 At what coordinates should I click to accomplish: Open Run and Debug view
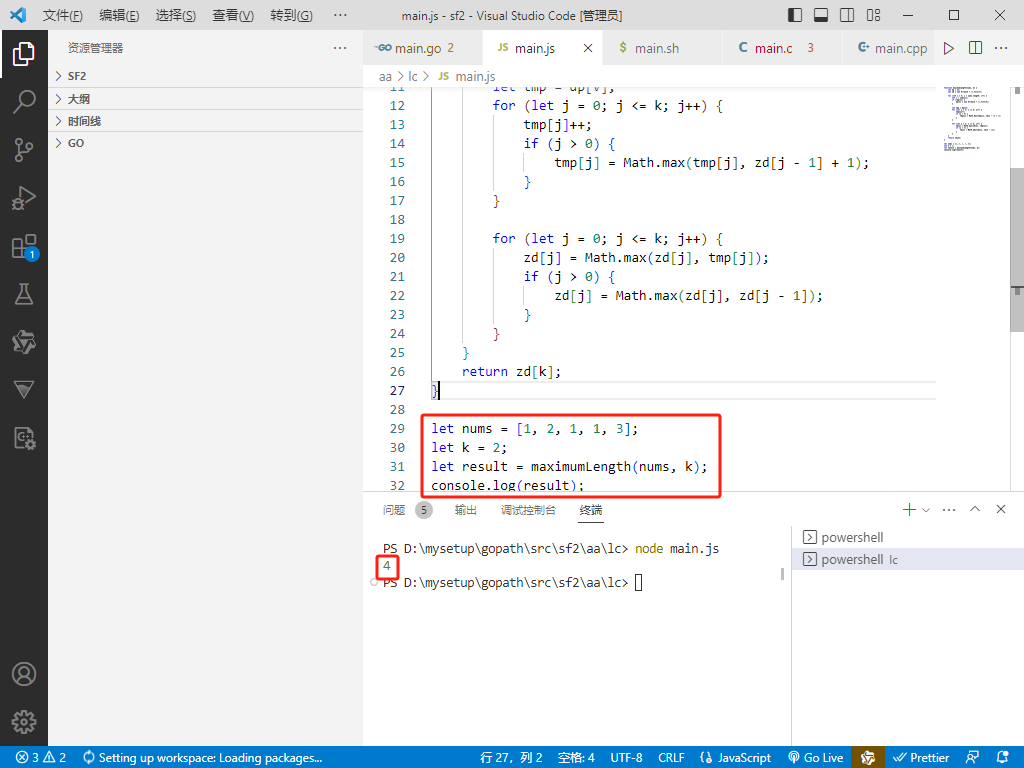24,198
